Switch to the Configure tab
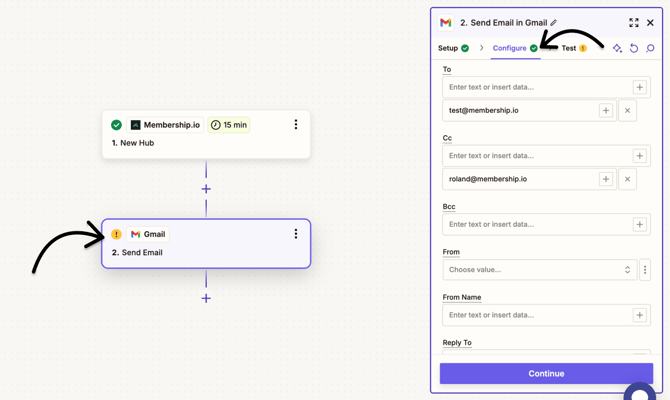 (x=515, y=48)
